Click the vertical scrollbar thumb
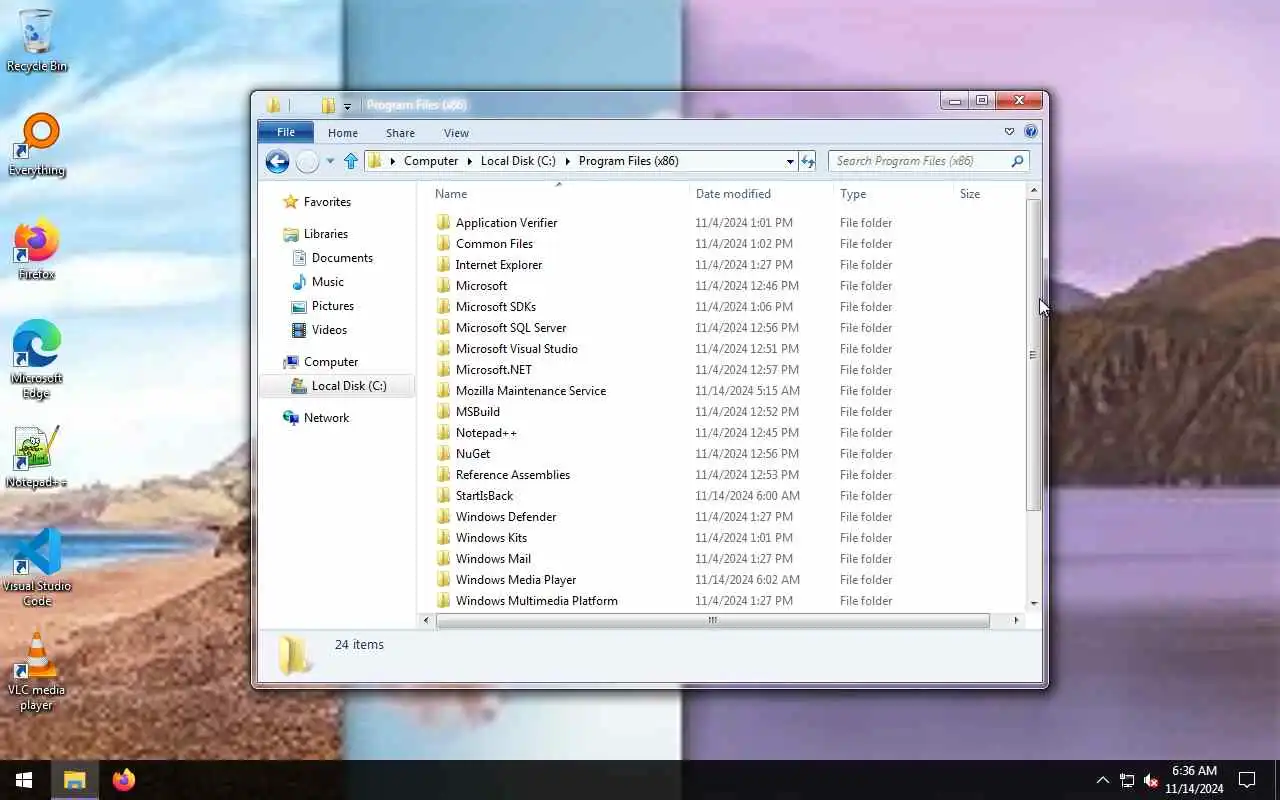 click(x=1033, y=355)
